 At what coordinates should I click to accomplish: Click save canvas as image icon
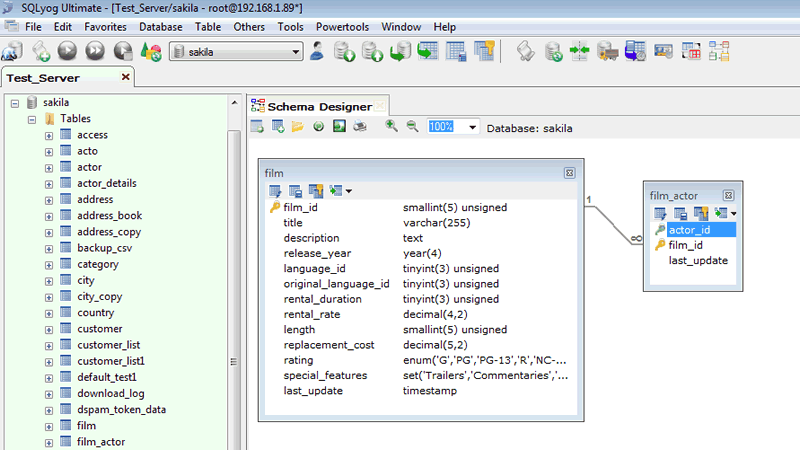(339, 127)
